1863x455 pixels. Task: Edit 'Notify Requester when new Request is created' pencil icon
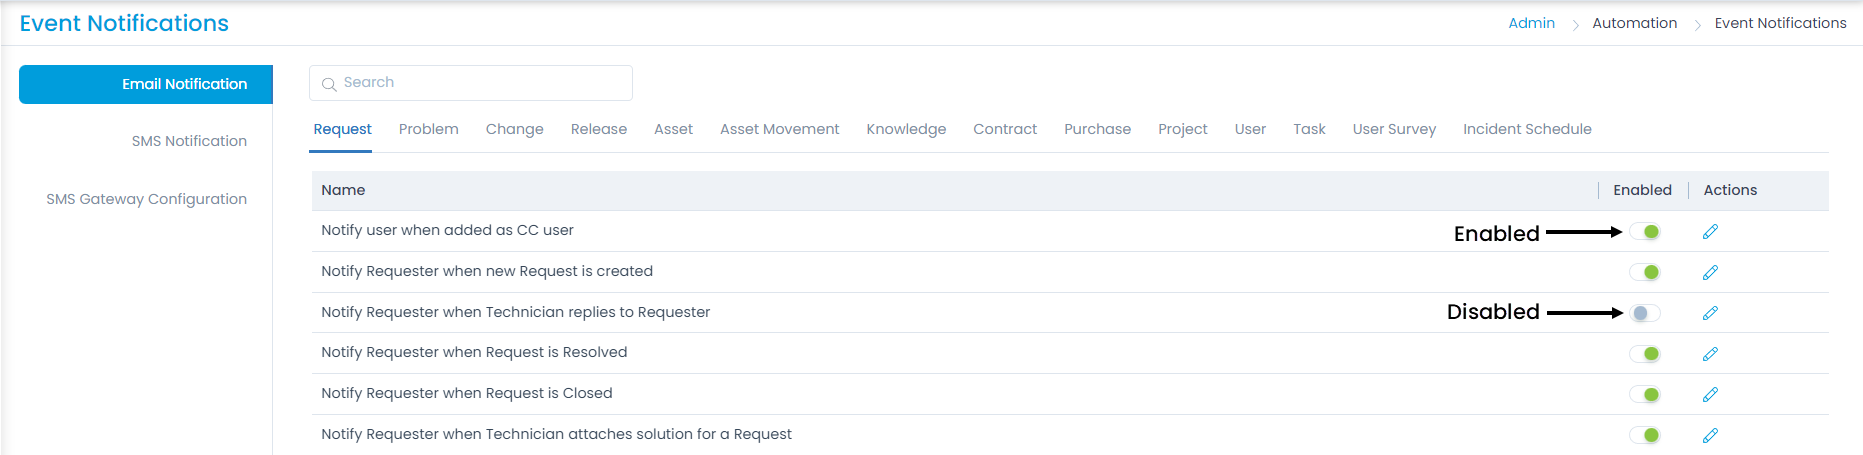1710,273
